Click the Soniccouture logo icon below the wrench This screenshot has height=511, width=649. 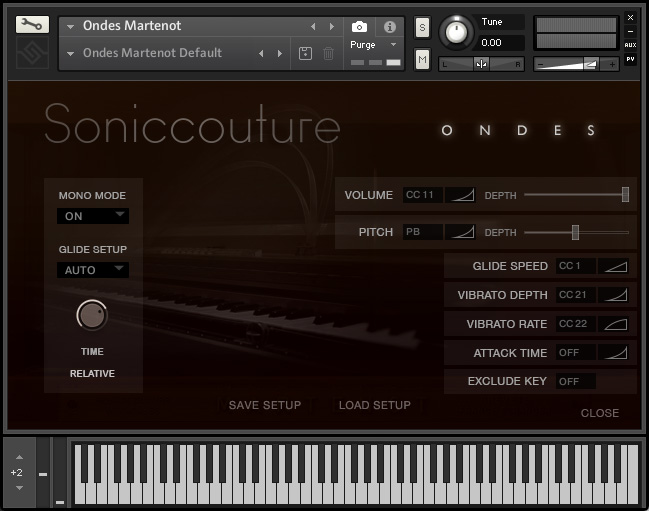tap(32, 53)
